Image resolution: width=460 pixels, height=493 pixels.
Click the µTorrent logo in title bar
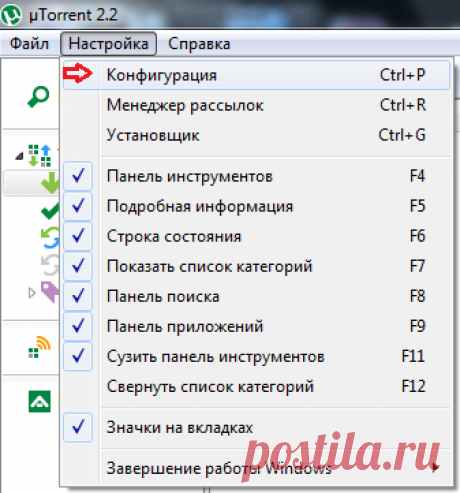(x=11, y=15)
